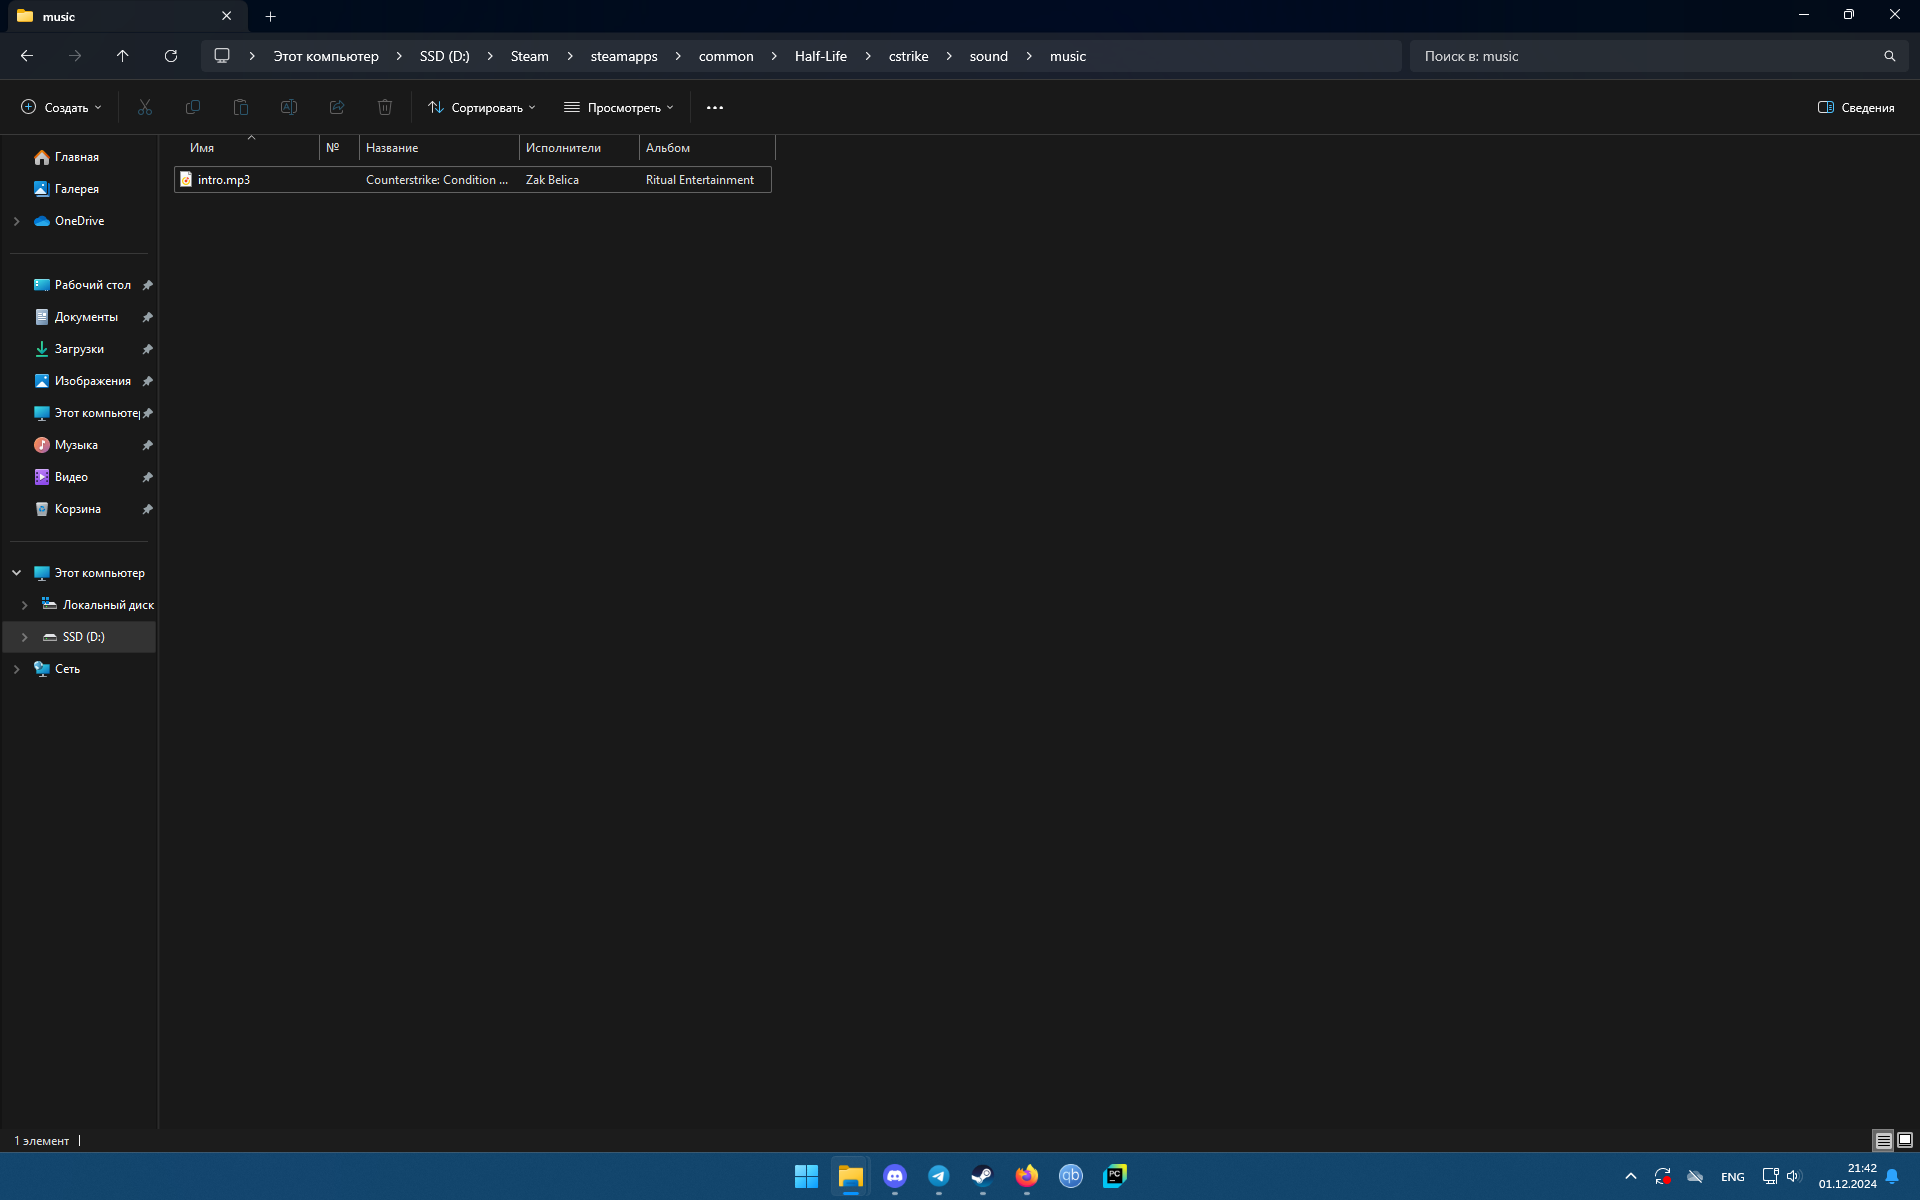Image resolution: width=1920 pixels, height=1200 pixels.
Task: Click the Создать button
Action: [61, 107]
